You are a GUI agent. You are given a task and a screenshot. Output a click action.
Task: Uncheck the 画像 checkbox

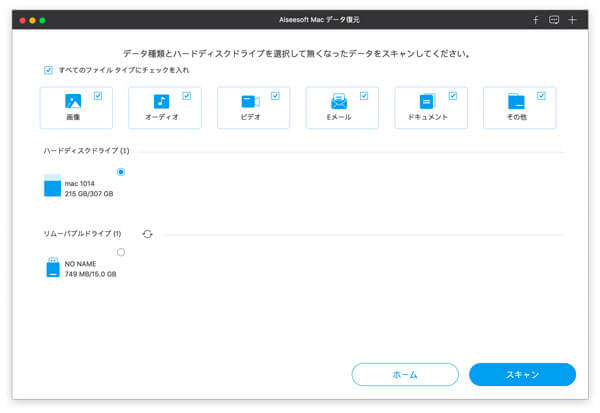pos(98,96)
